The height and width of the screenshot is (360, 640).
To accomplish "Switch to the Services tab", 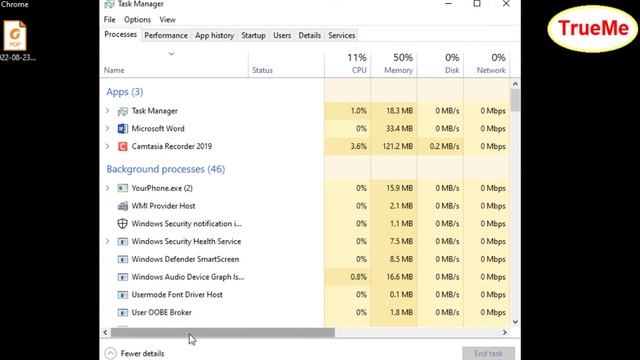I will point(342,36).
